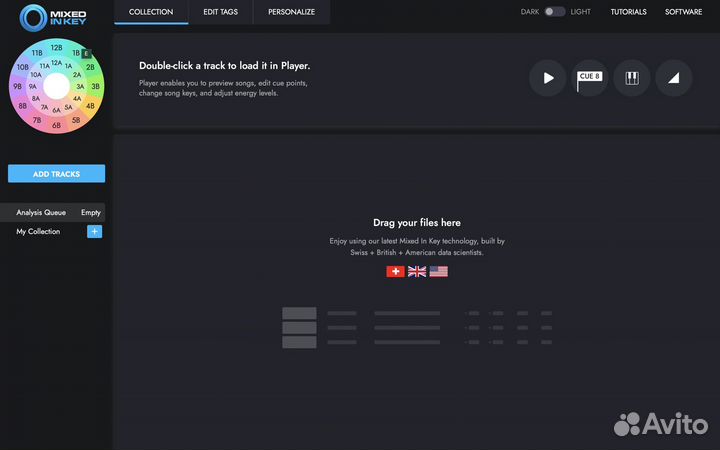Screen dimensions: 720x450
Task: Open the Tutorials link
Action: tap(628, 12)
